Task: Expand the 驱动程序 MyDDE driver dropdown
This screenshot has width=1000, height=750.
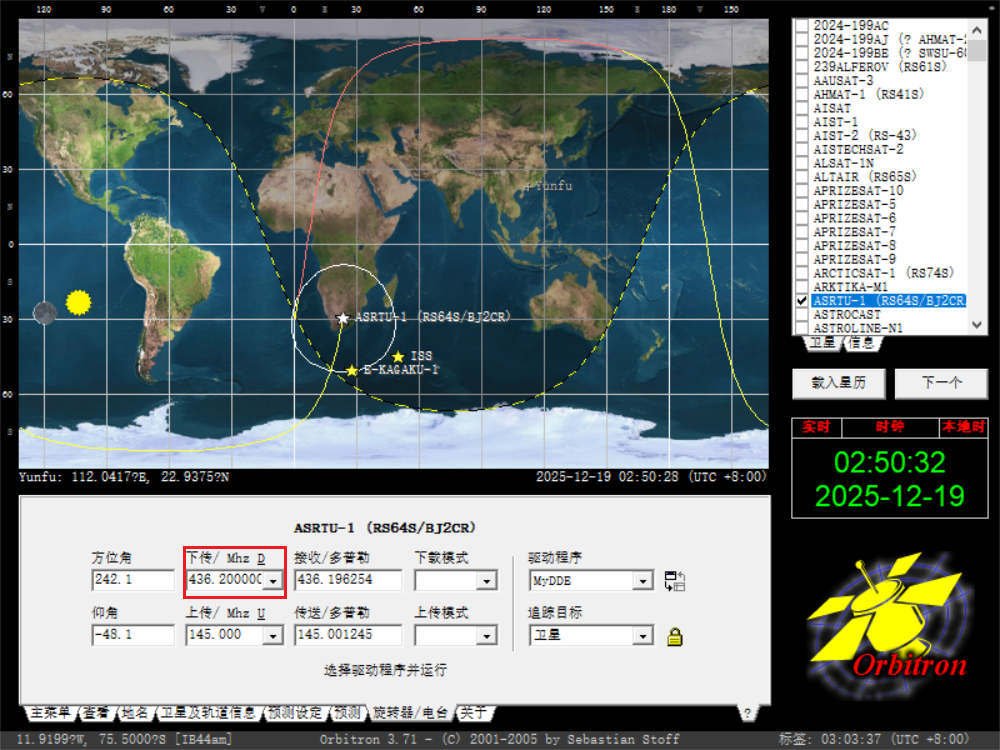Action: (x=642, y=581)
